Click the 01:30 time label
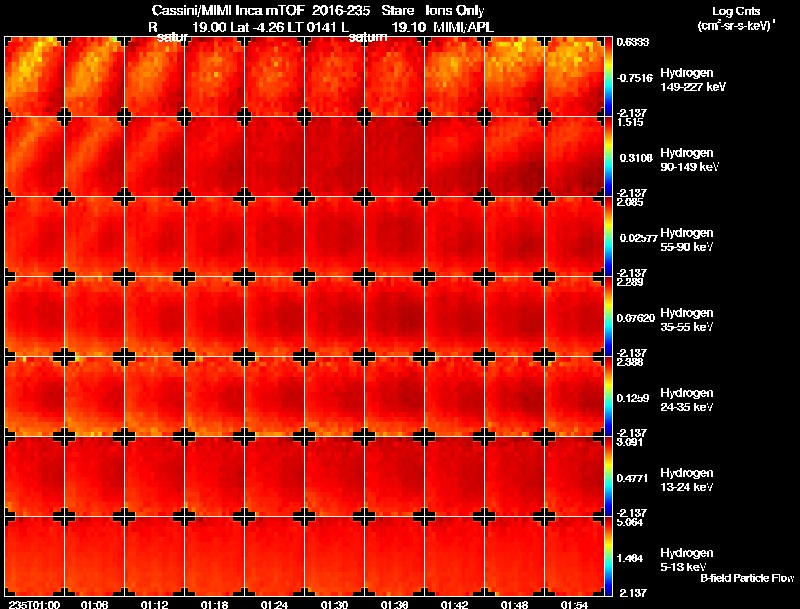Image resolution: width=800 pixels, height=609 pixels. point(335,605)
